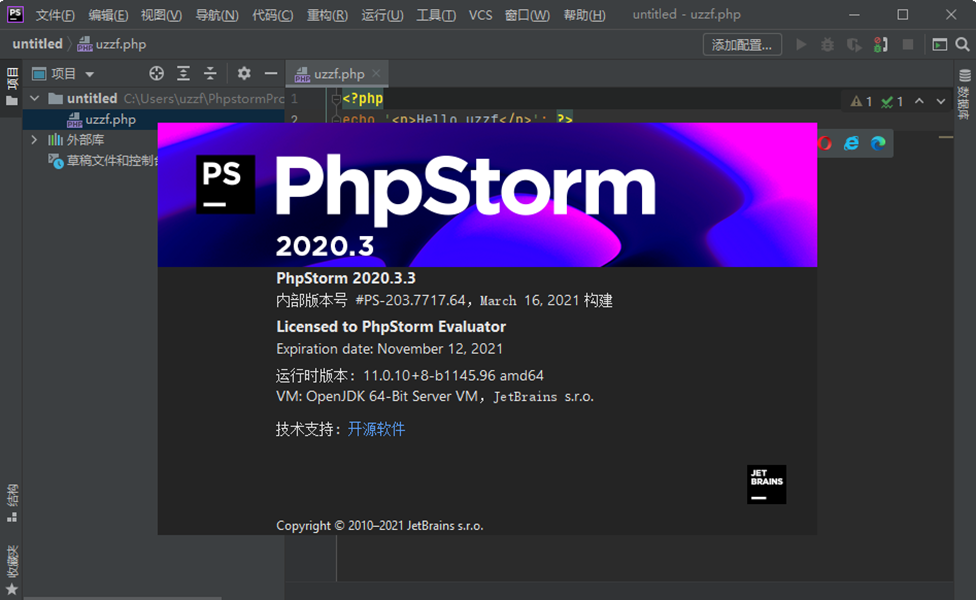
Task: Open the 工具(T) menu
Action: pyautogui.click(x=436, y=15)
